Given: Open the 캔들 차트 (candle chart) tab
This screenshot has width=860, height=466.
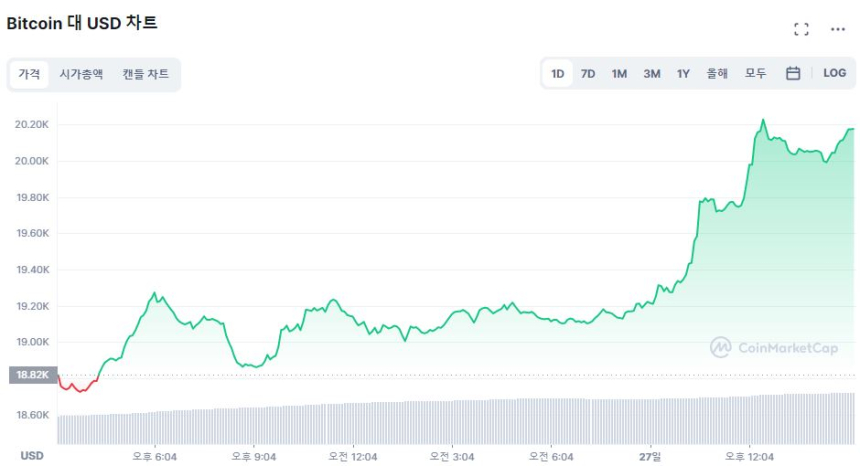Looking at the screenshot, I should point(146,74).
